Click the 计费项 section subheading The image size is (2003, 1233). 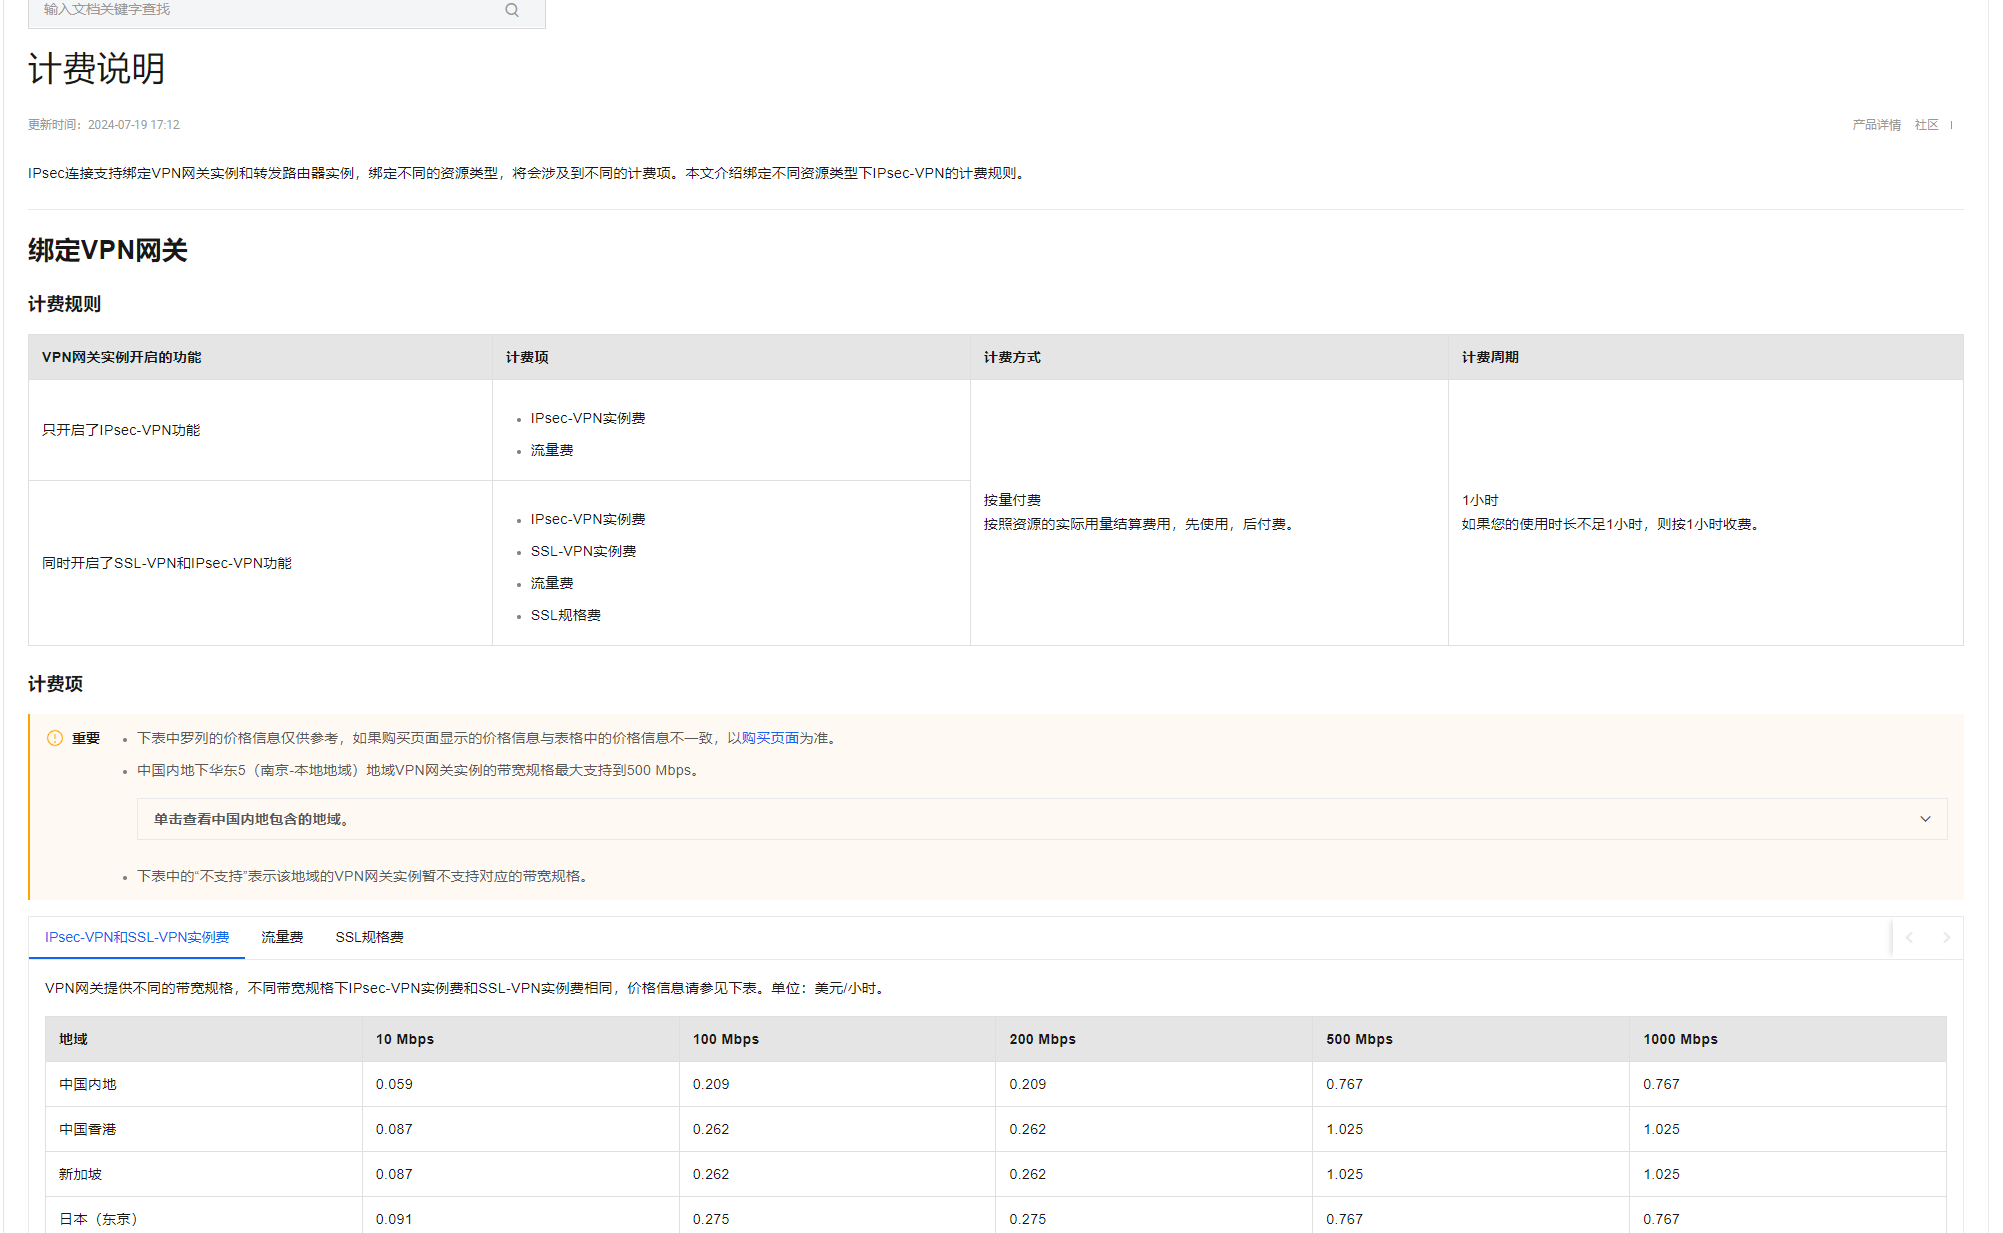[x=55, y=684]
